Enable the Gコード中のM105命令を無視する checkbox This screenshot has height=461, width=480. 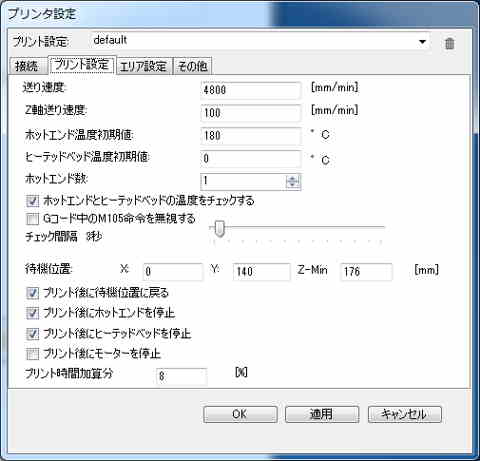coord(33,219)
